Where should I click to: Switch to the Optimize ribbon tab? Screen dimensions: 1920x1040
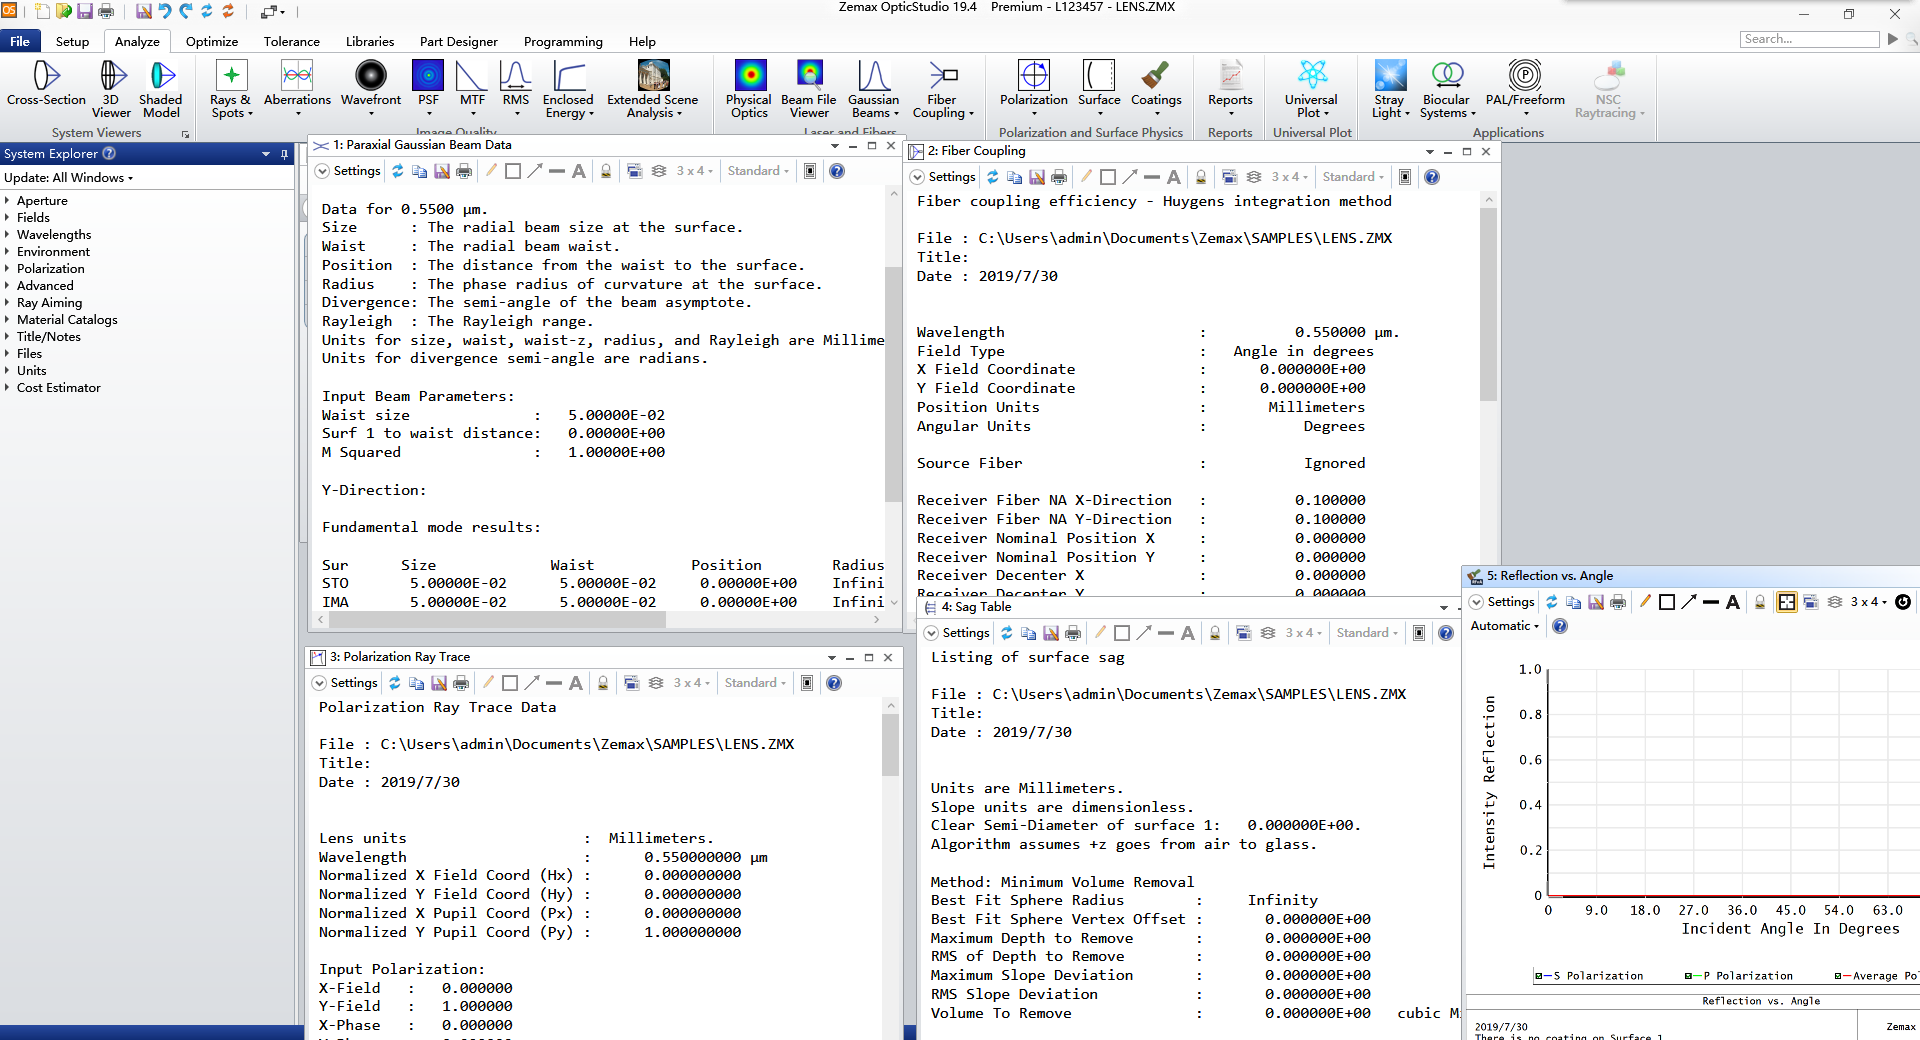pyautogui.click(x=212, y=41)
